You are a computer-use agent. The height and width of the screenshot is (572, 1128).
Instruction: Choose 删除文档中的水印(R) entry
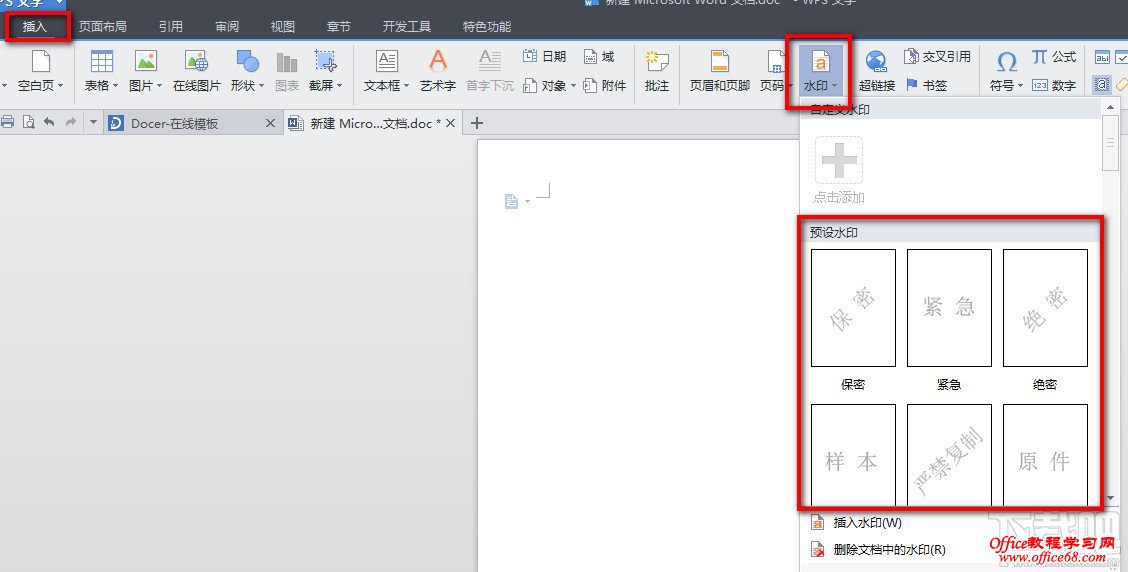pos(878,550)
